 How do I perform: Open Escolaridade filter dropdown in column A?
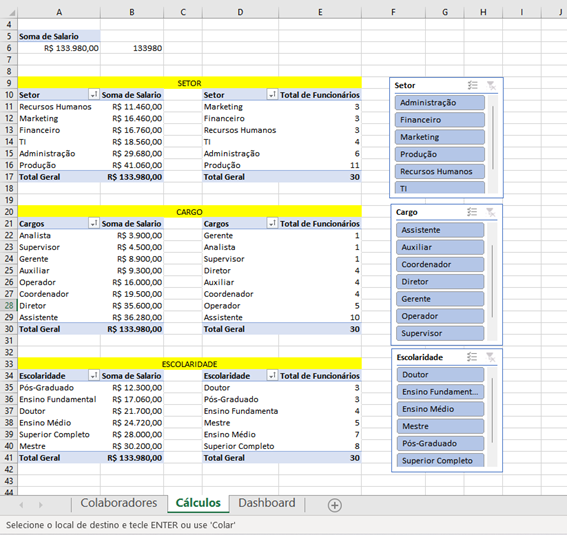pyautogui.click(x=94, y=376)
